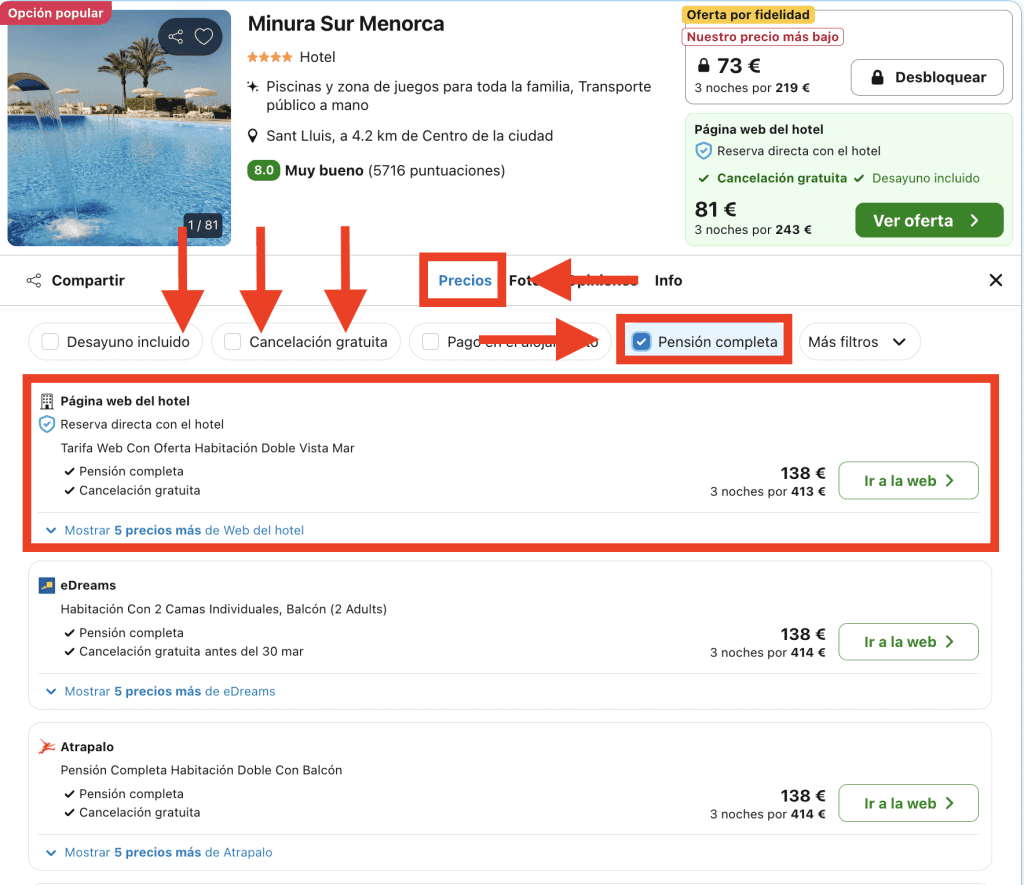Click the eDreams logo icon
The height and width of the screenshot is (885, 1024).
pos(46,585)
